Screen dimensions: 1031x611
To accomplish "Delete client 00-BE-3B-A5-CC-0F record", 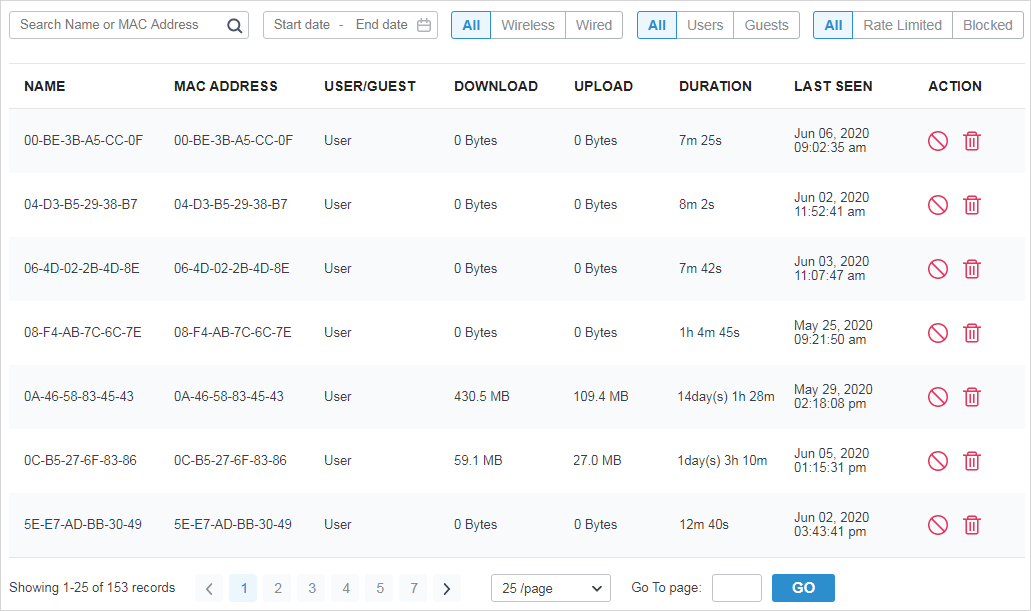I will click(x=972, y=141).
